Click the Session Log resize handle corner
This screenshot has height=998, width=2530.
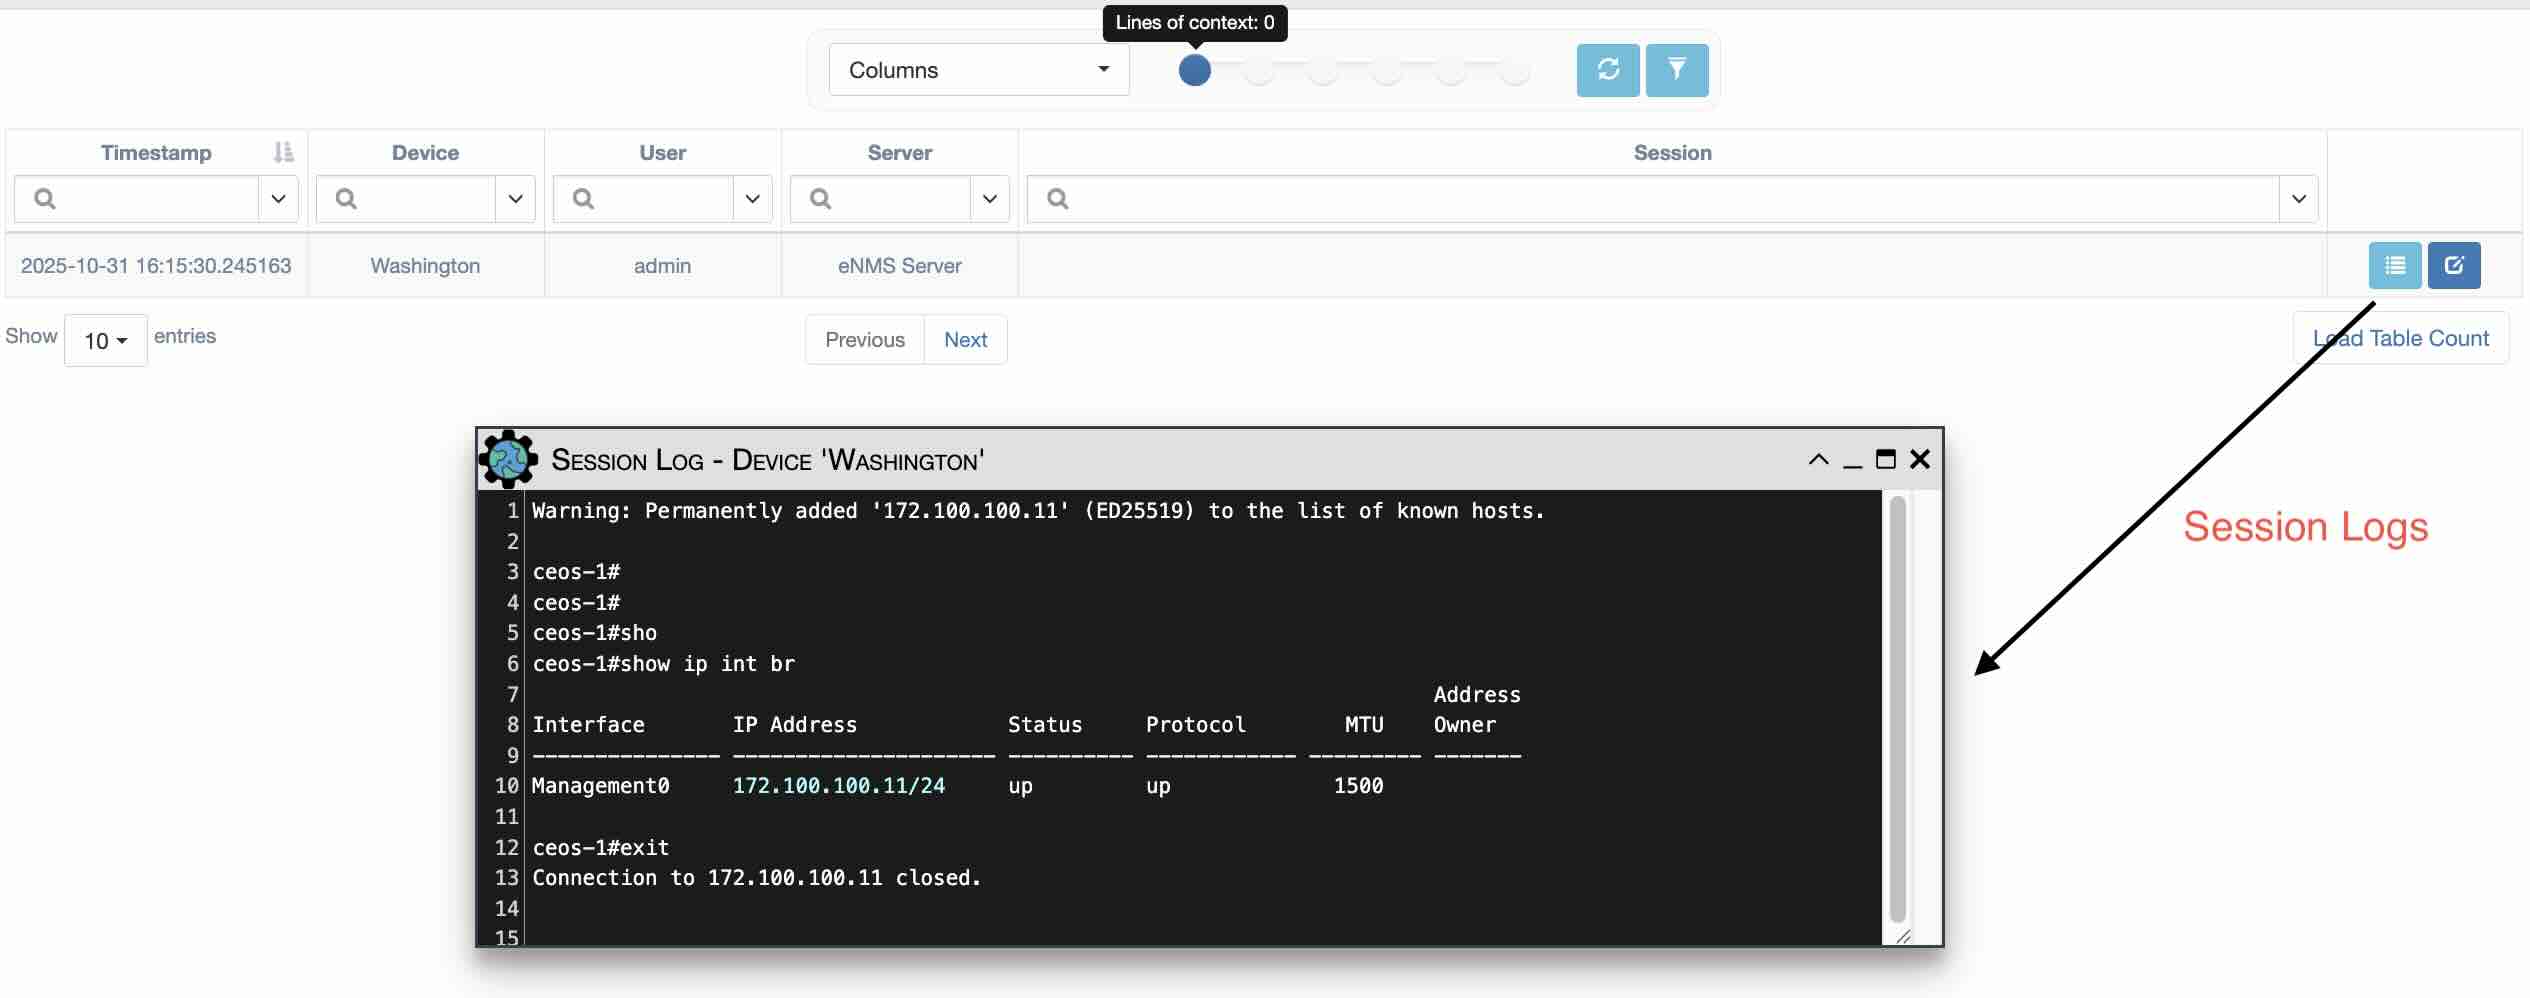click(x=1904, y=937)
